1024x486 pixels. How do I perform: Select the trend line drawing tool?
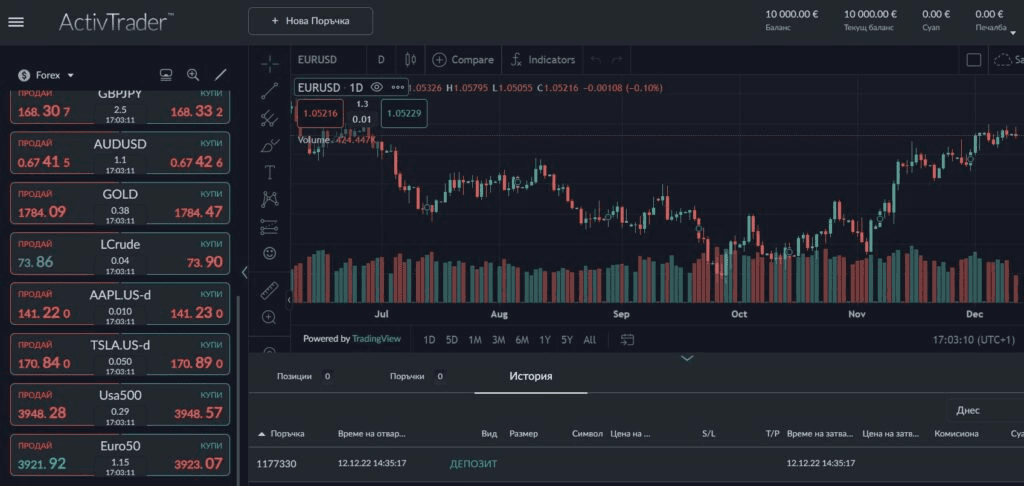(269, 91)
